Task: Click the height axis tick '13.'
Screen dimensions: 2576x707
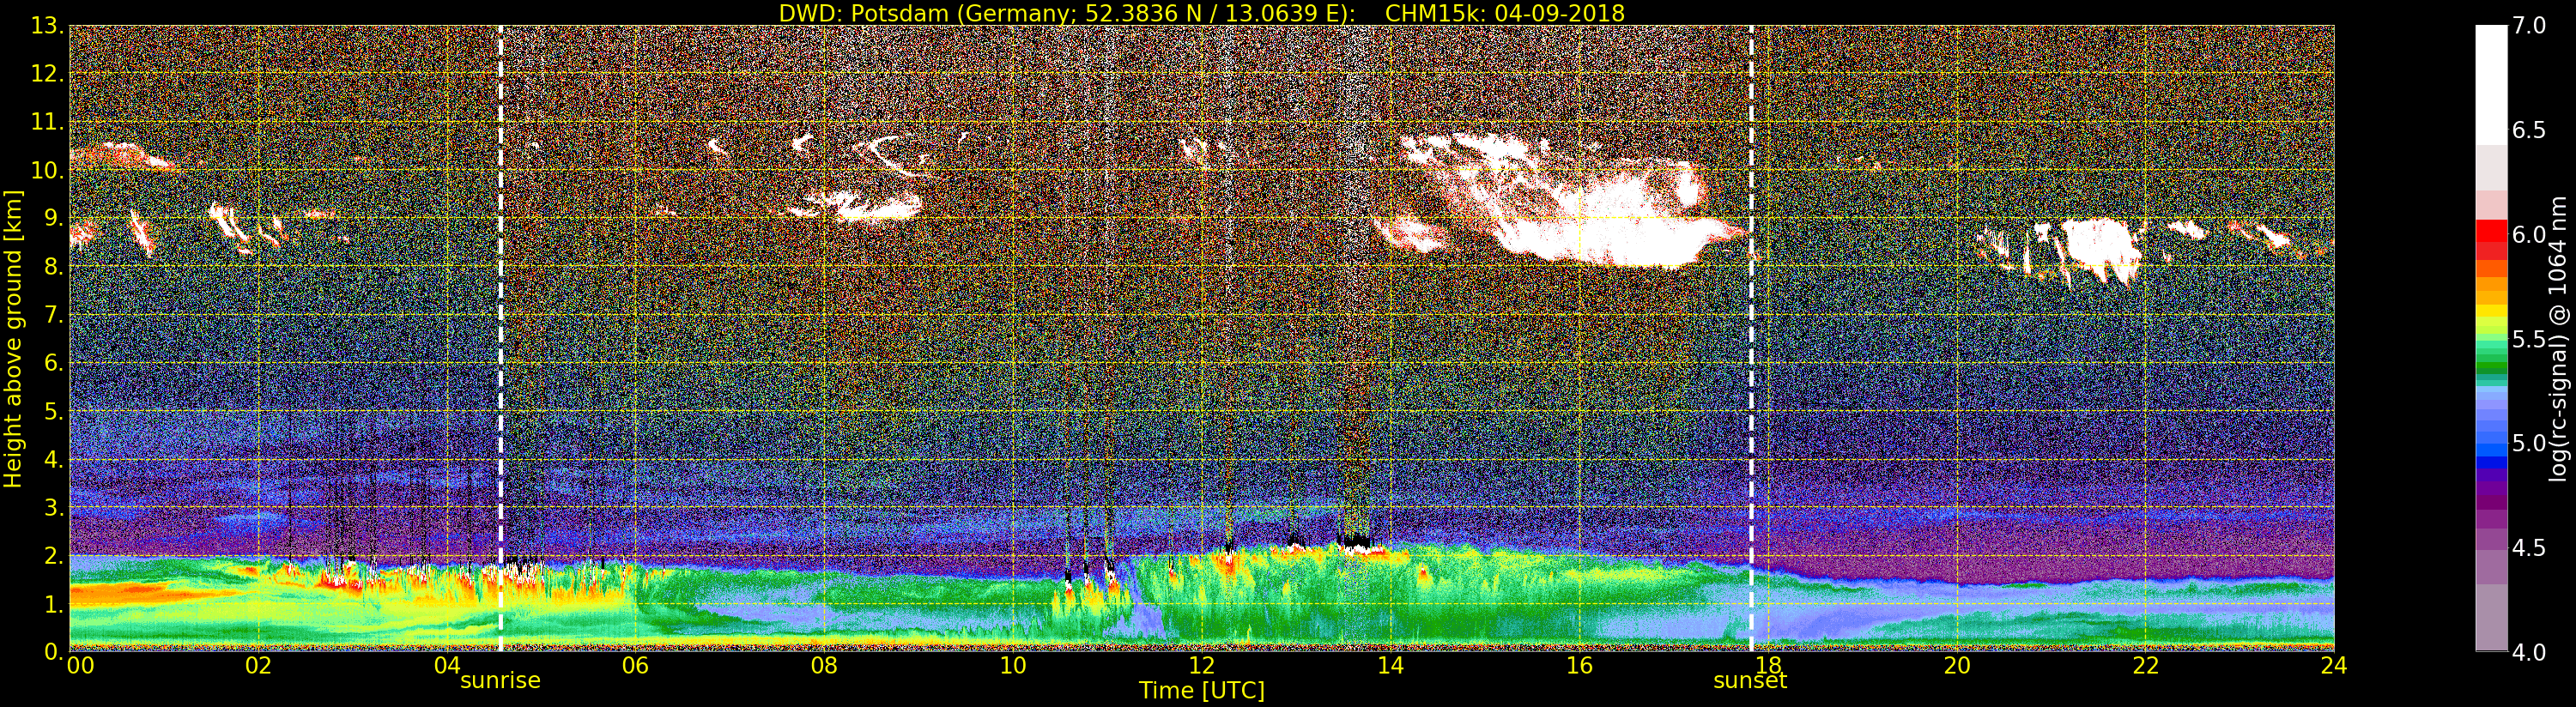Action: point(47,26)
